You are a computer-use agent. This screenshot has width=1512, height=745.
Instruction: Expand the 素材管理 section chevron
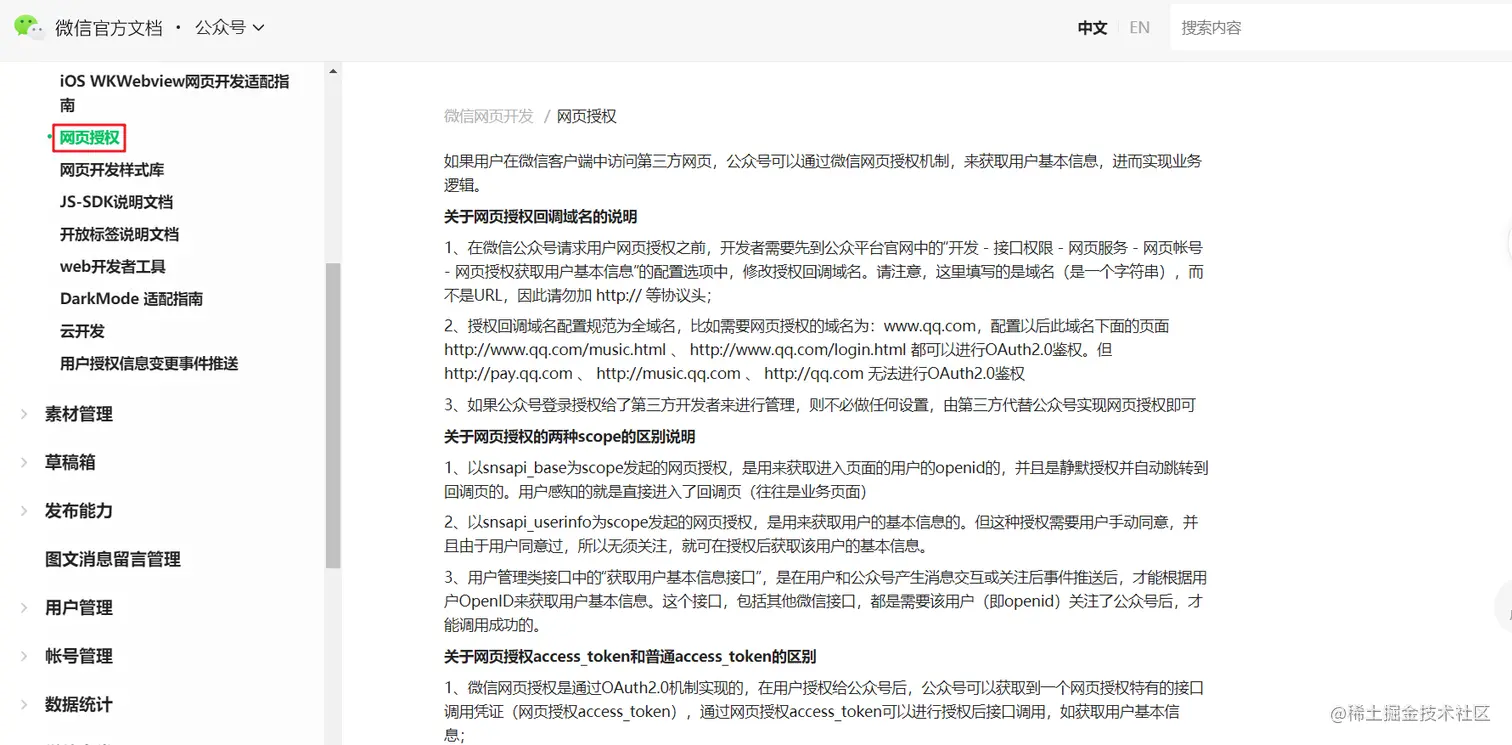(24, 414)
